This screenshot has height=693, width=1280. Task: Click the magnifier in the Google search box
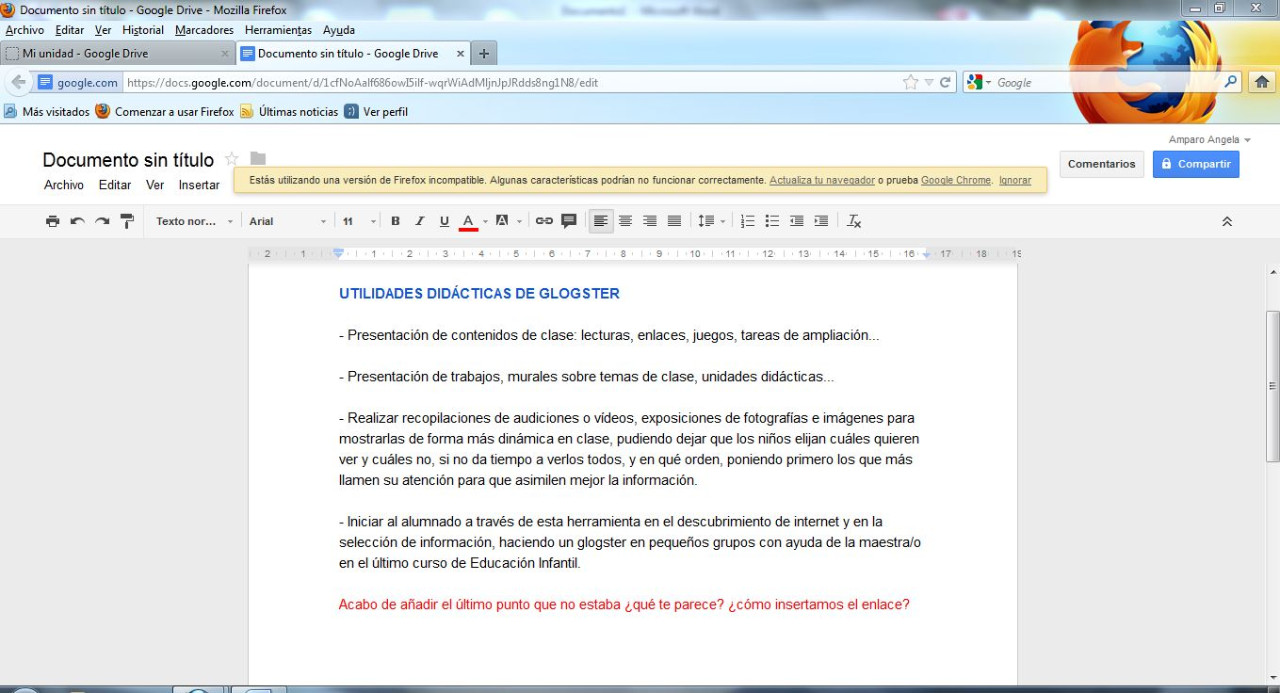tap(1231, 82)
